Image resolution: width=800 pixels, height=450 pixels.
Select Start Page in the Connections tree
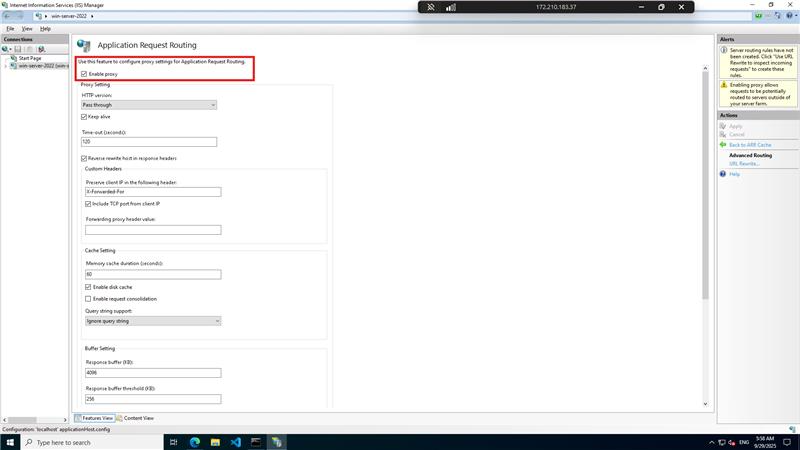(30, 59)
